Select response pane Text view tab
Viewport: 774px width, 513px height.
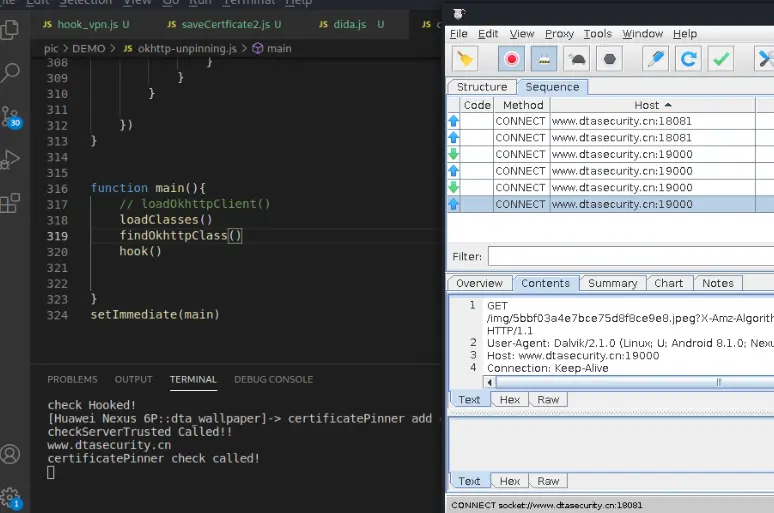tap(469, 481)
